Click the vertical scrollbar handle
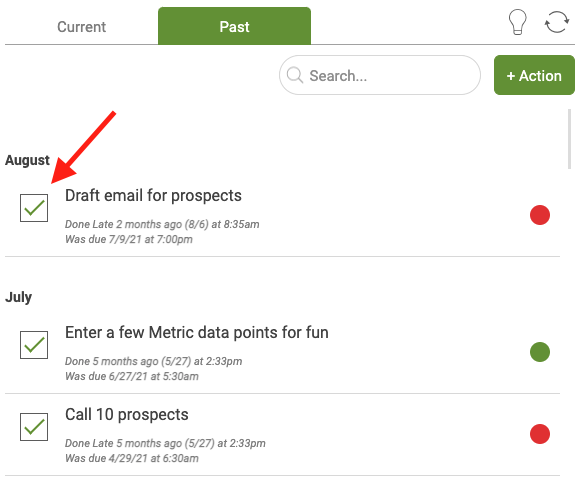Image resolution: width=580 pixels, height=481 pixels. point(569,139)
